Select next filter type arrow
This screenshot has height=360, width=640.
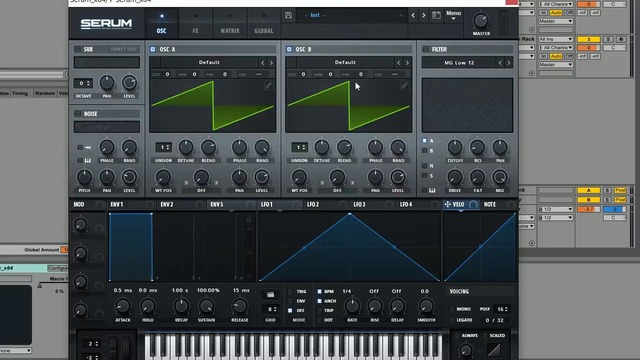pyautogui.click(x=509, y=63)
